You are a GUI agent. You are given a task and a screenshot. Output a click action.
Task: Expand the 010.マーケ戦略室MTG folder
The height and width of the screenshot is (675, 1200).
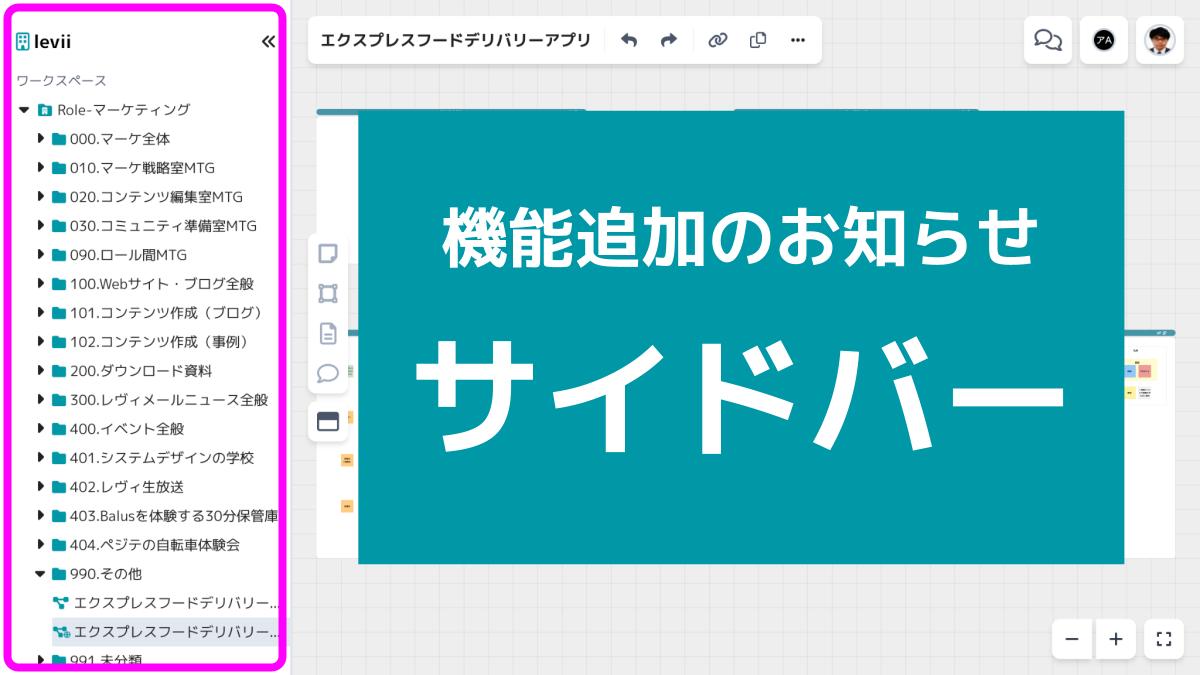click(41, 167)
